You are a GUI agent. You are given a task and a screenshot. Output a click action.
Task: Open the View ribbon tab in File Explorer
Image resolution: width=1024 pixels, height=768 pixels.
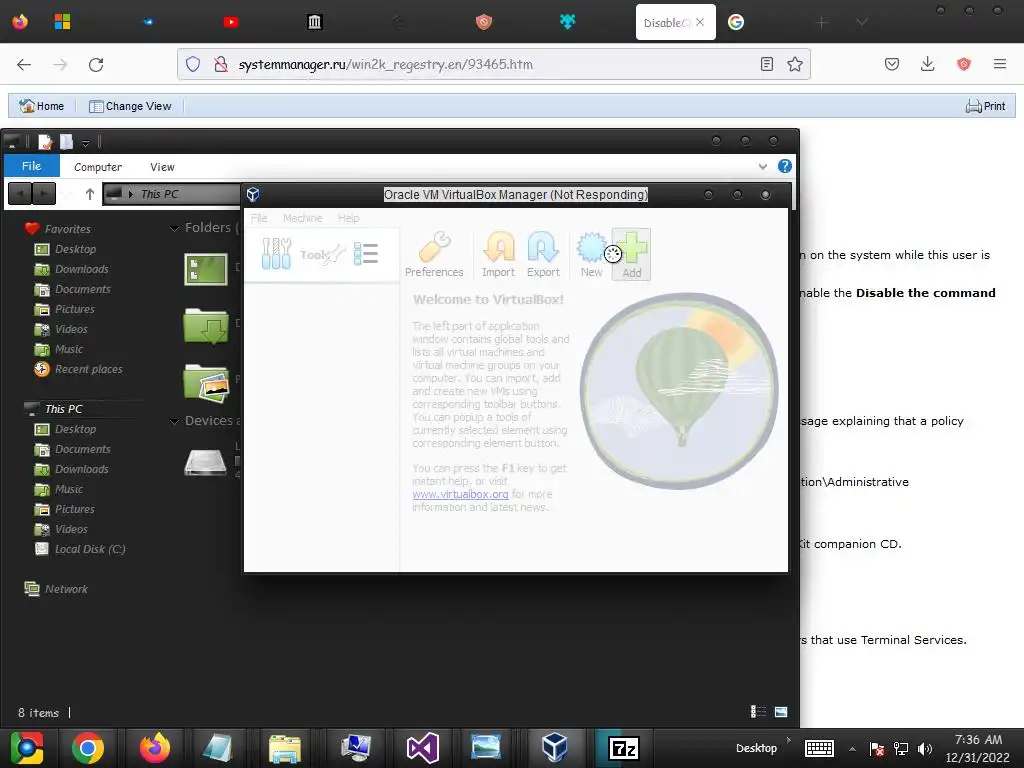(x=162, y=167)
